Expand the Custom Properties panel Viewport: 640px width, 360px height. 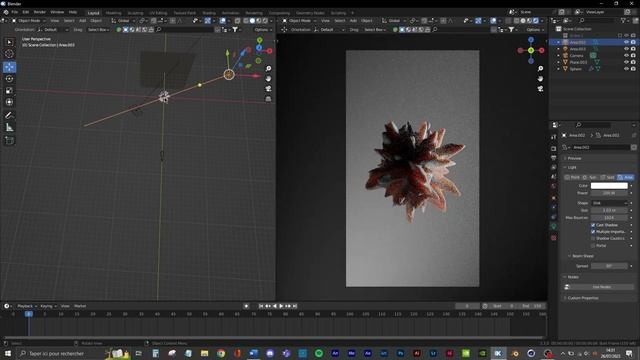click(582, 298)
